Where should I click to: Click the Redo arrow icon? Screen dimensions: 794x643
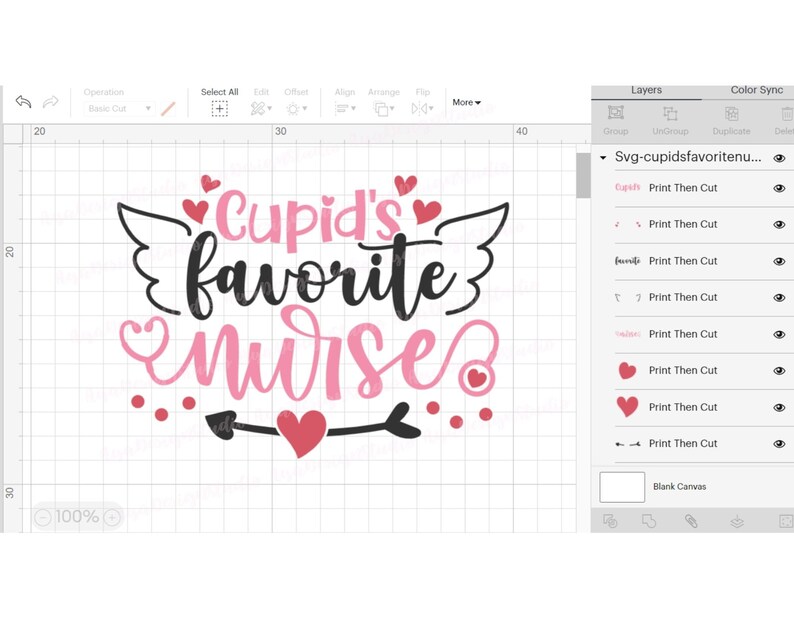50,102
